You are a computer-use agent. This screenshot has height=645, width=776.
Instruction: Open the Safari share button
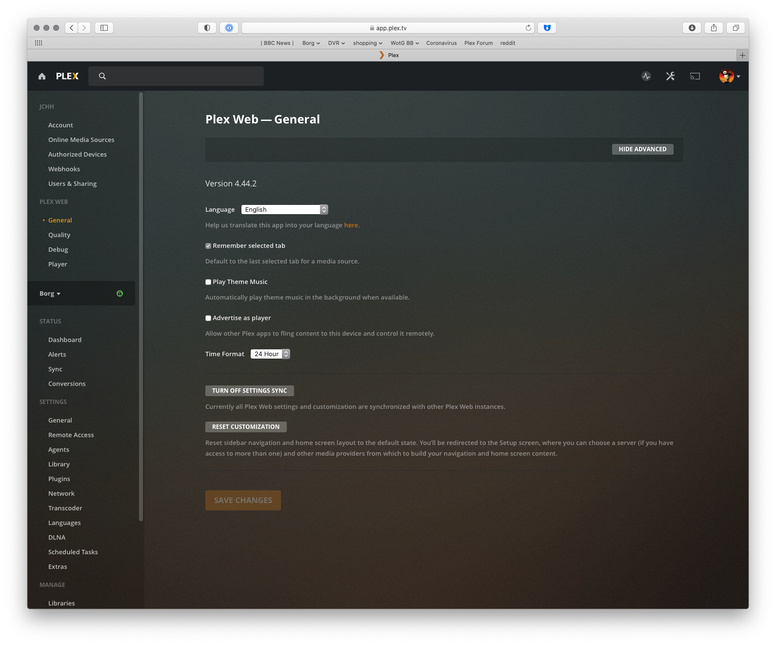tap(714, 28)
